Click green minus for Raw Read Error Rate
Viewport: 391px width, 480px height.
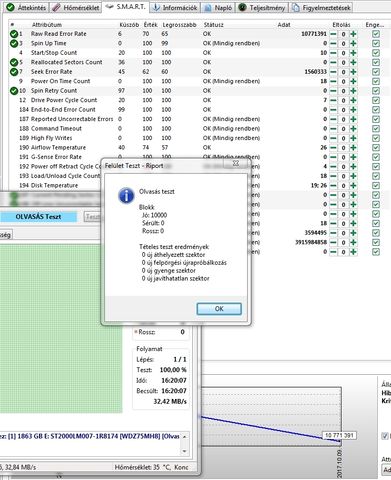tap(333, 34)
